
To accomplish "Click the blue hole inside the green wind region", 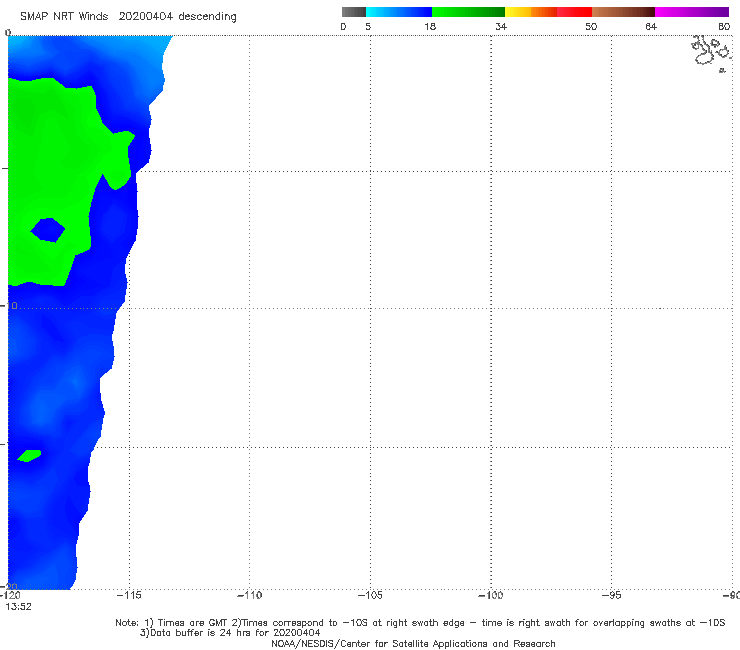I will 48,230.
